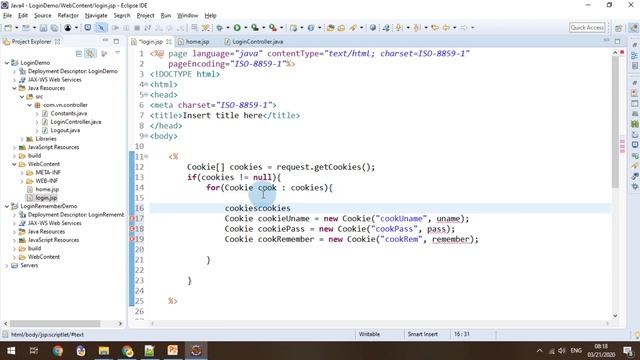Click the Writable status field

click(369, 334)
